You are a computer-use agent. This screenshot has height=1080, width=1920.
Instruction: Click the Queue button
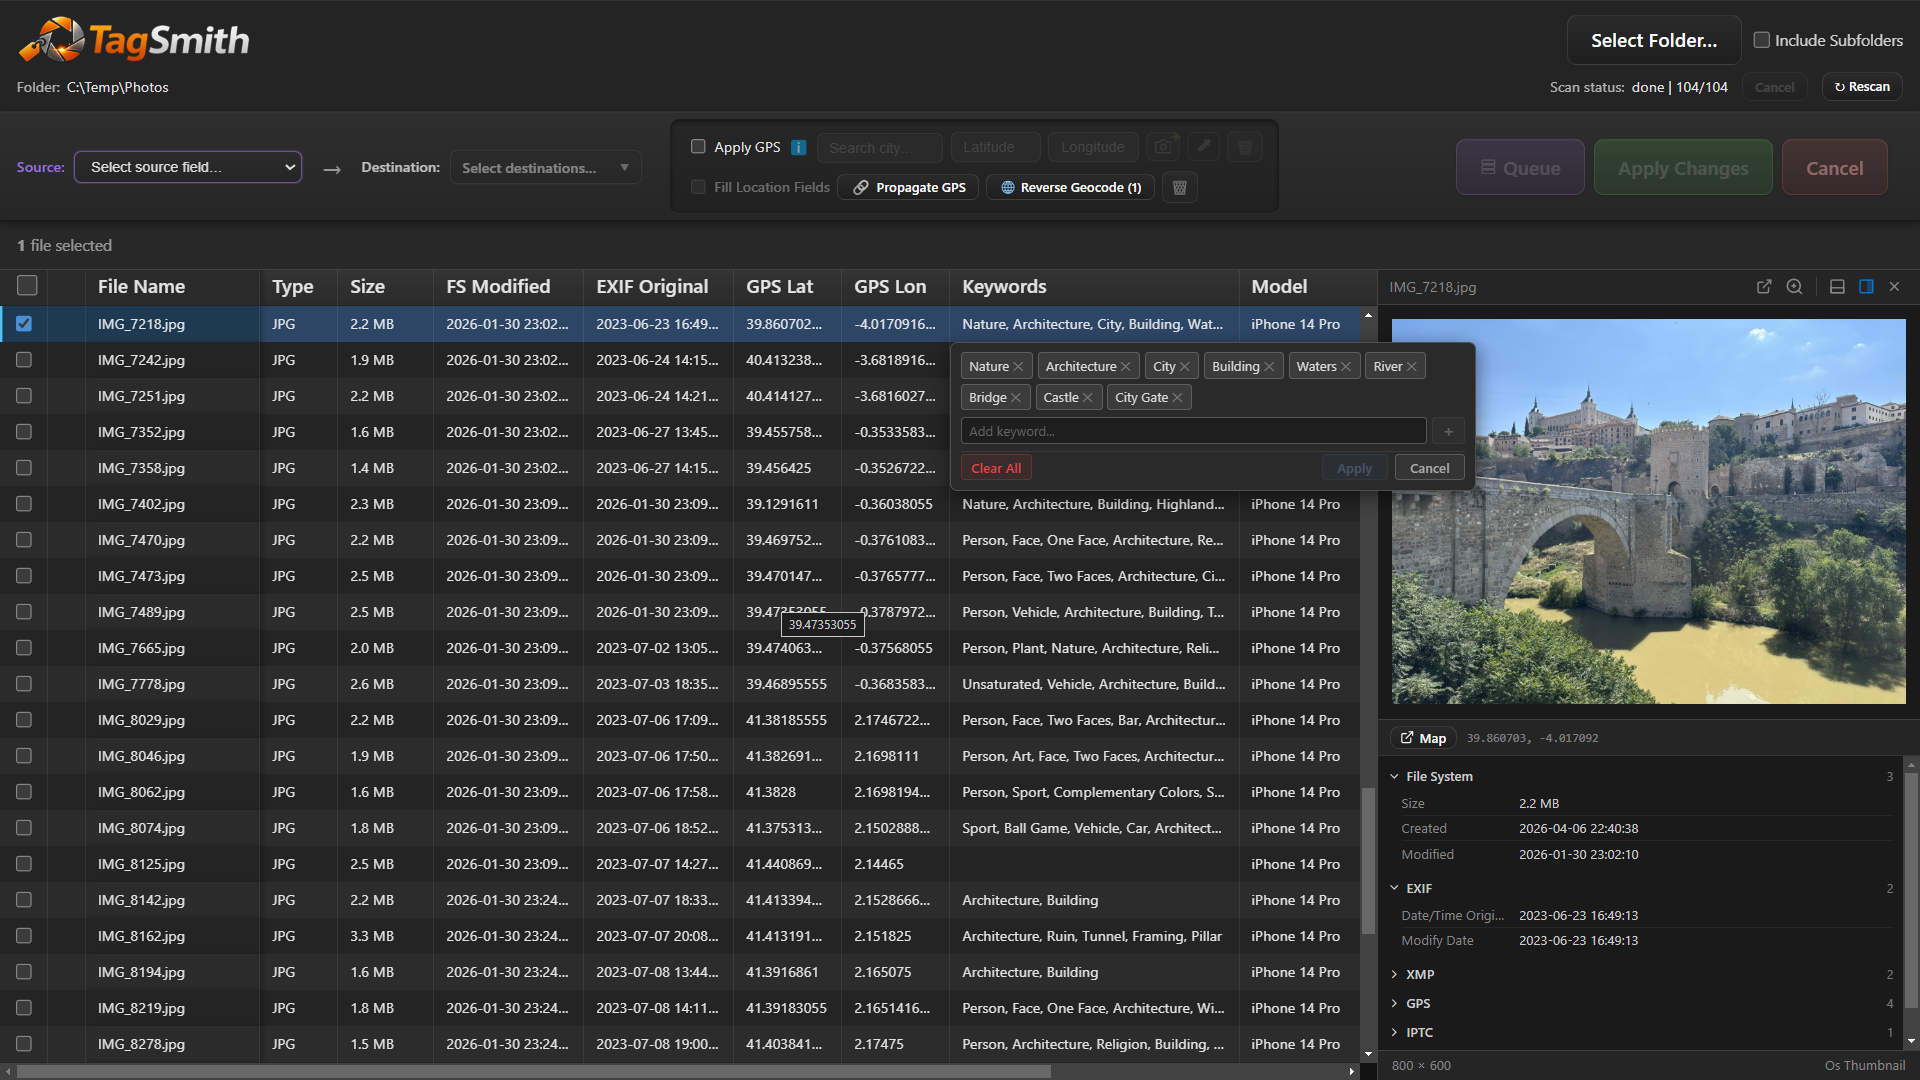tap(1520, 167)
